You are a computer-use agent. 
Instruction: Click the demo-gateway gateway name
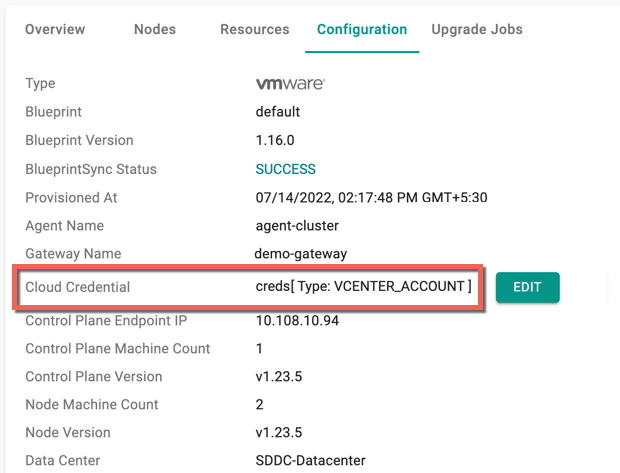[x=301, y=254]
